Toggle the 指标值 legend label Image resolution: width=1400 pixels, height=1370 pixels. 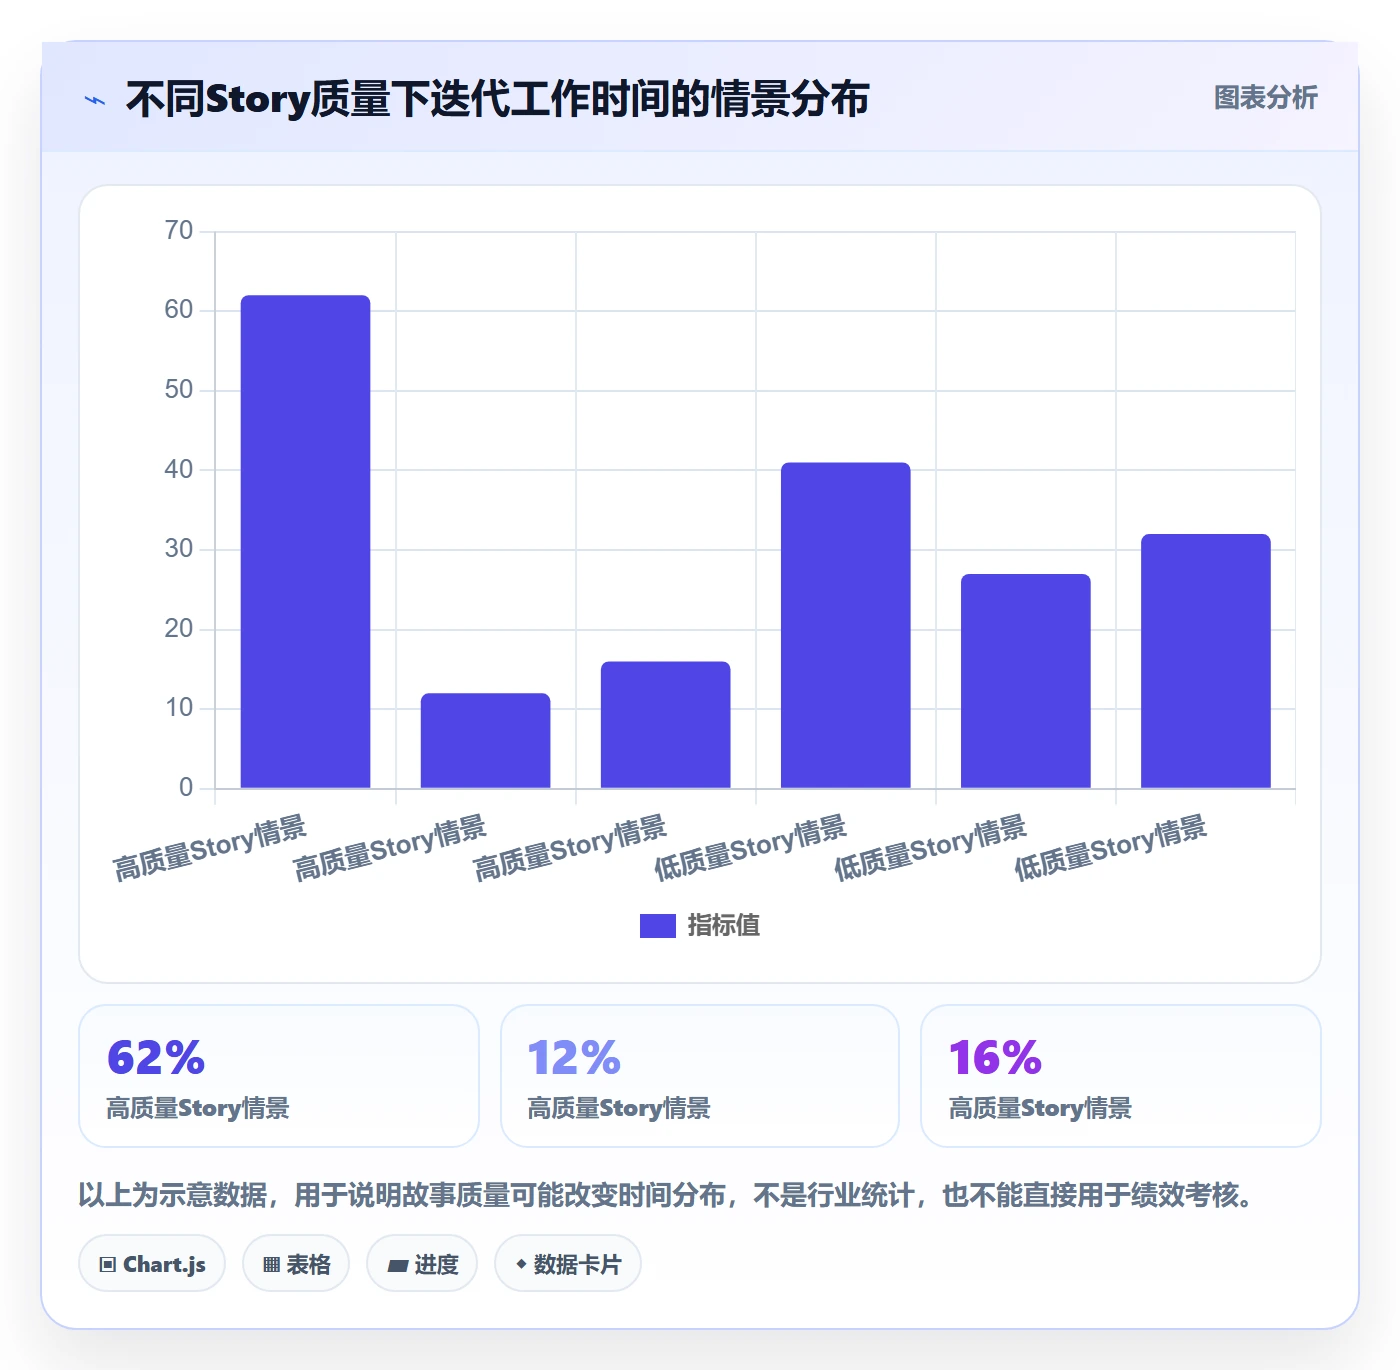coord(724,926)
